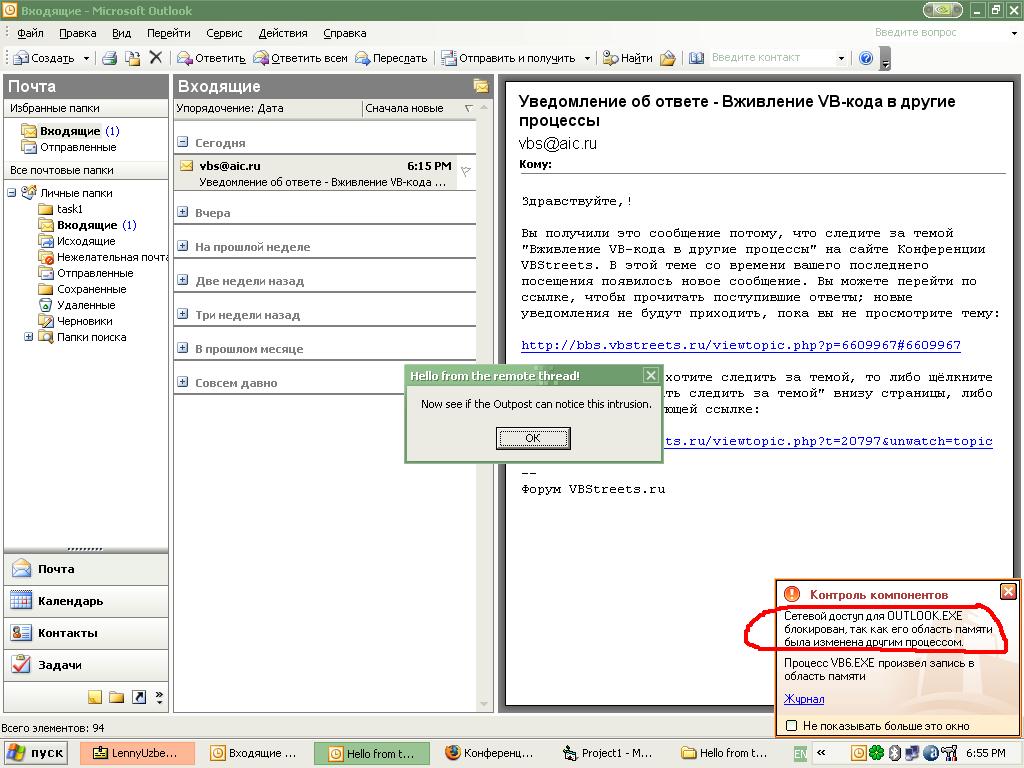This screenshot has width=1024, height=768.
Task: Open the Создать dropdown arrow
Action: point(86,58)
